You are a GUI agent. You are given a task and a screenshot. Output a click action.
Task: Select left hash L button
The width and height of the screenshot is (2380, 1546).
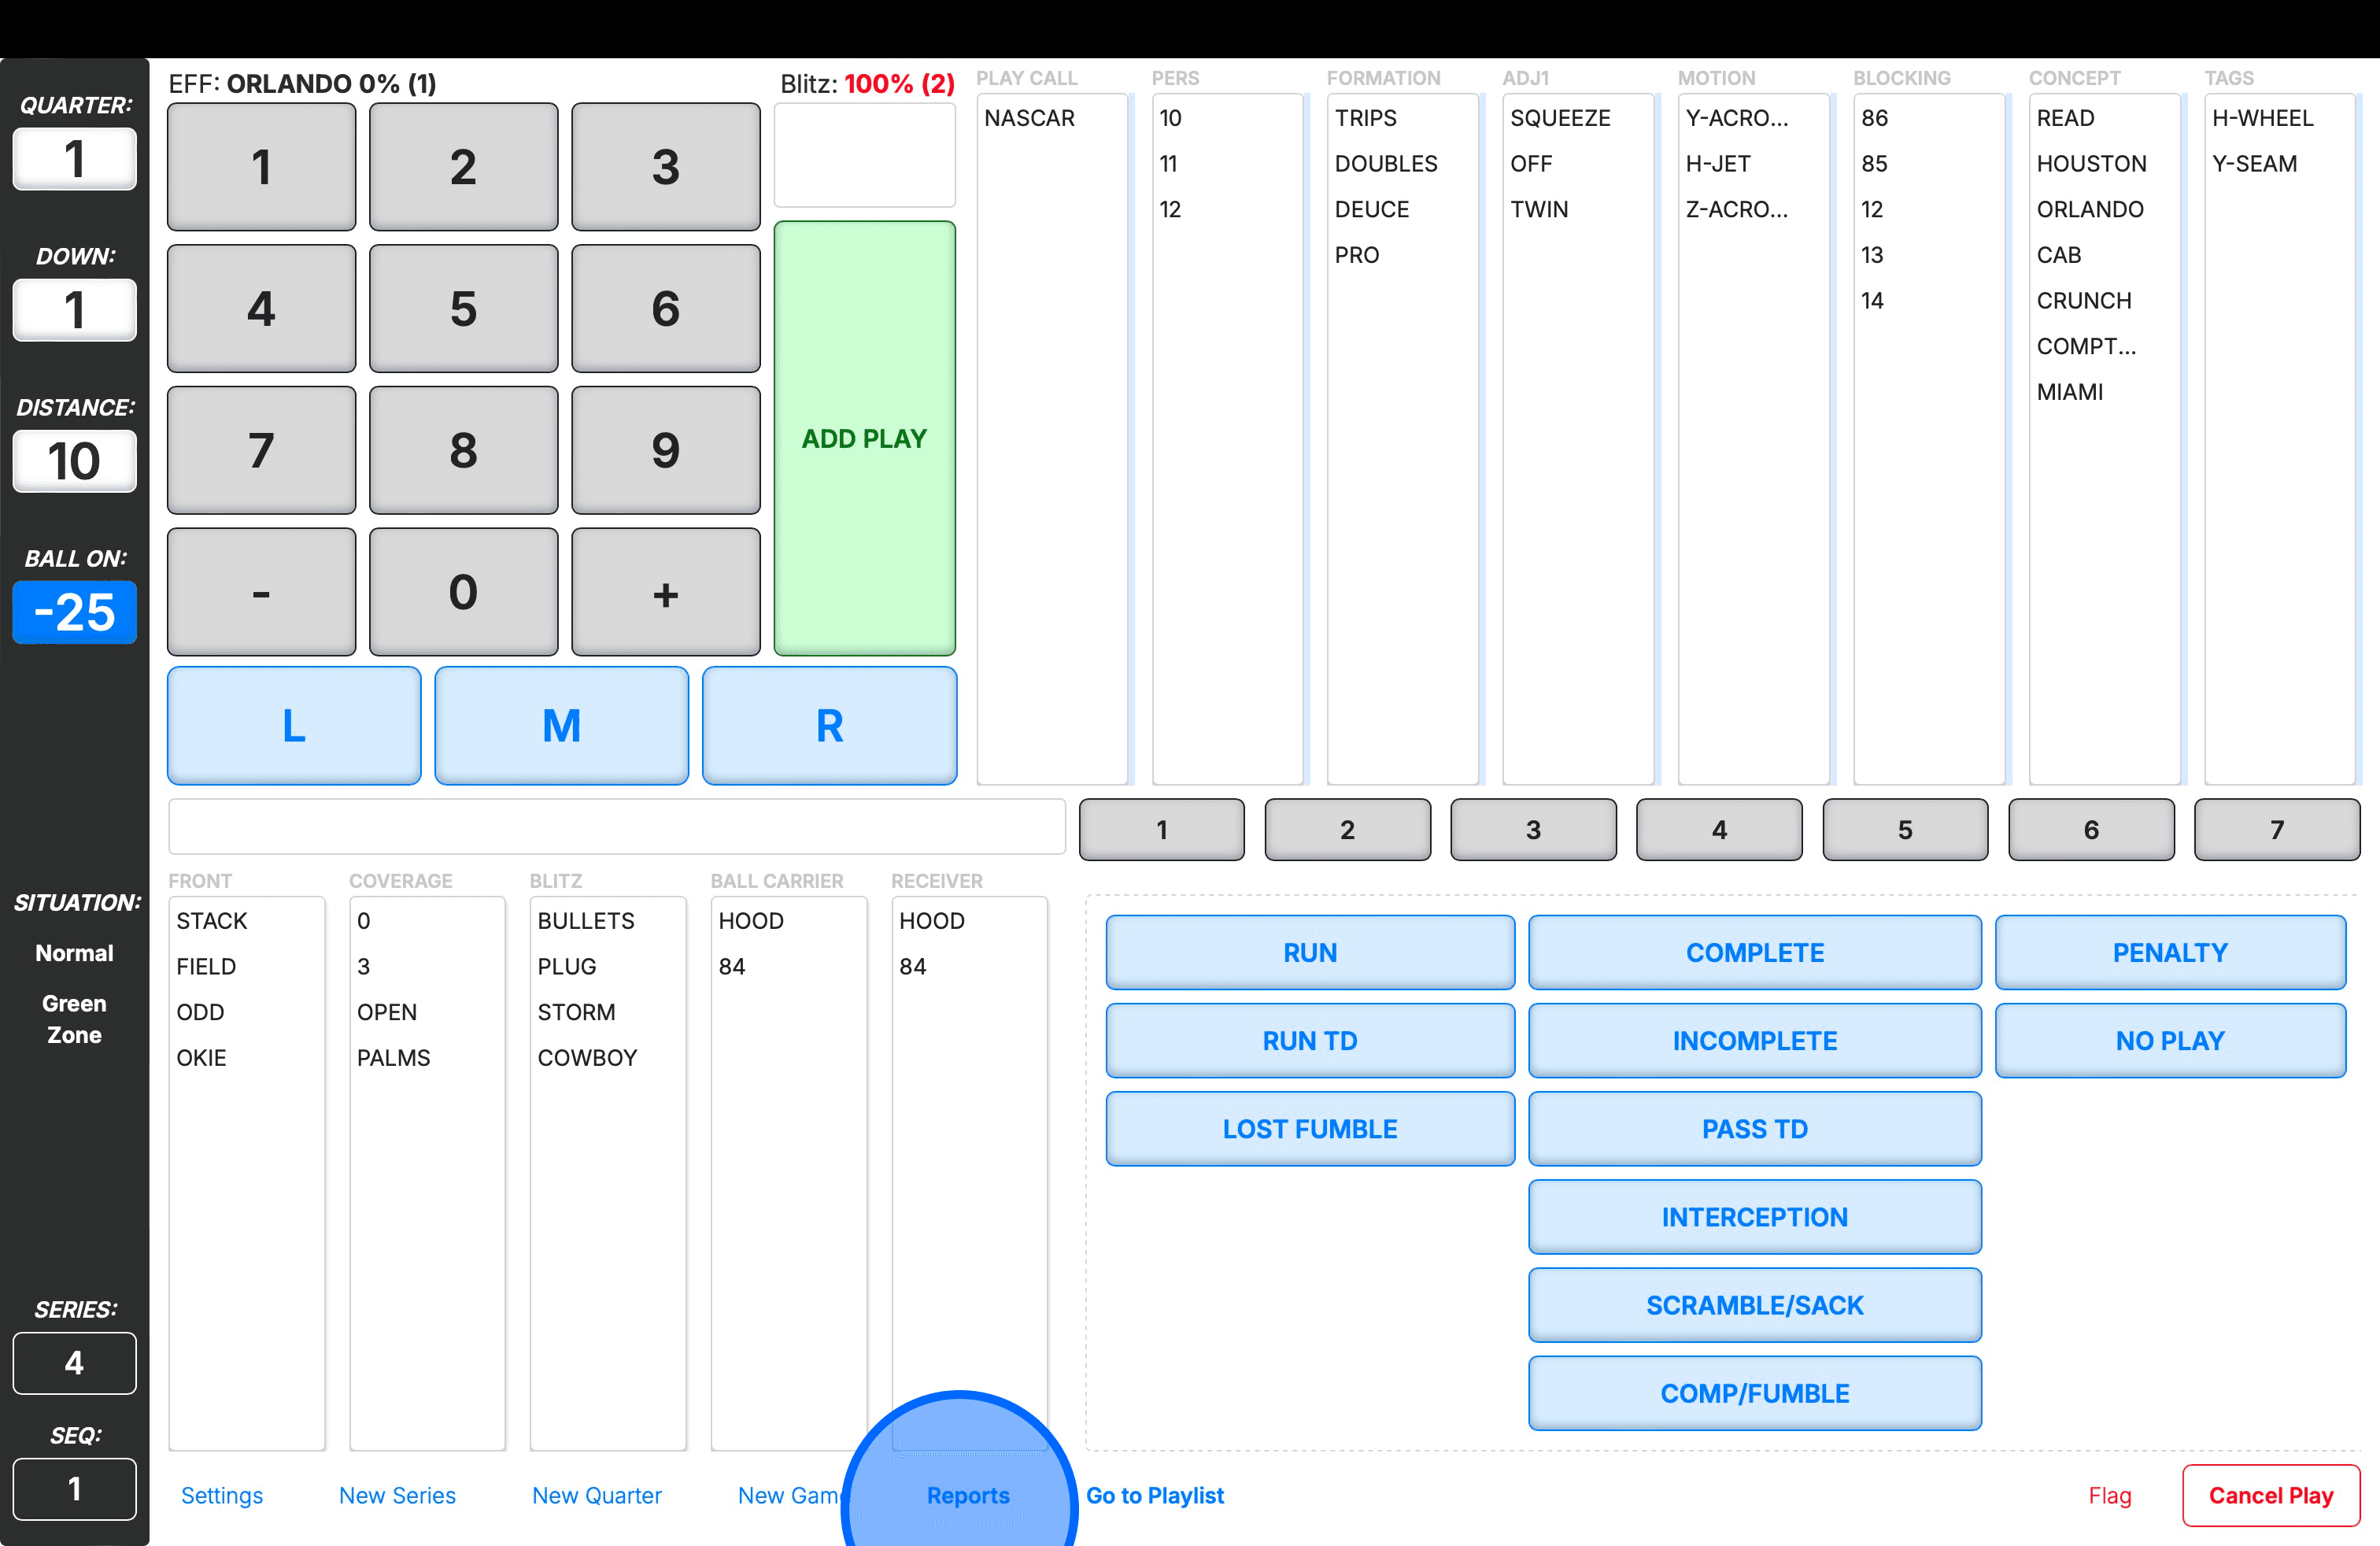point(294,726)
